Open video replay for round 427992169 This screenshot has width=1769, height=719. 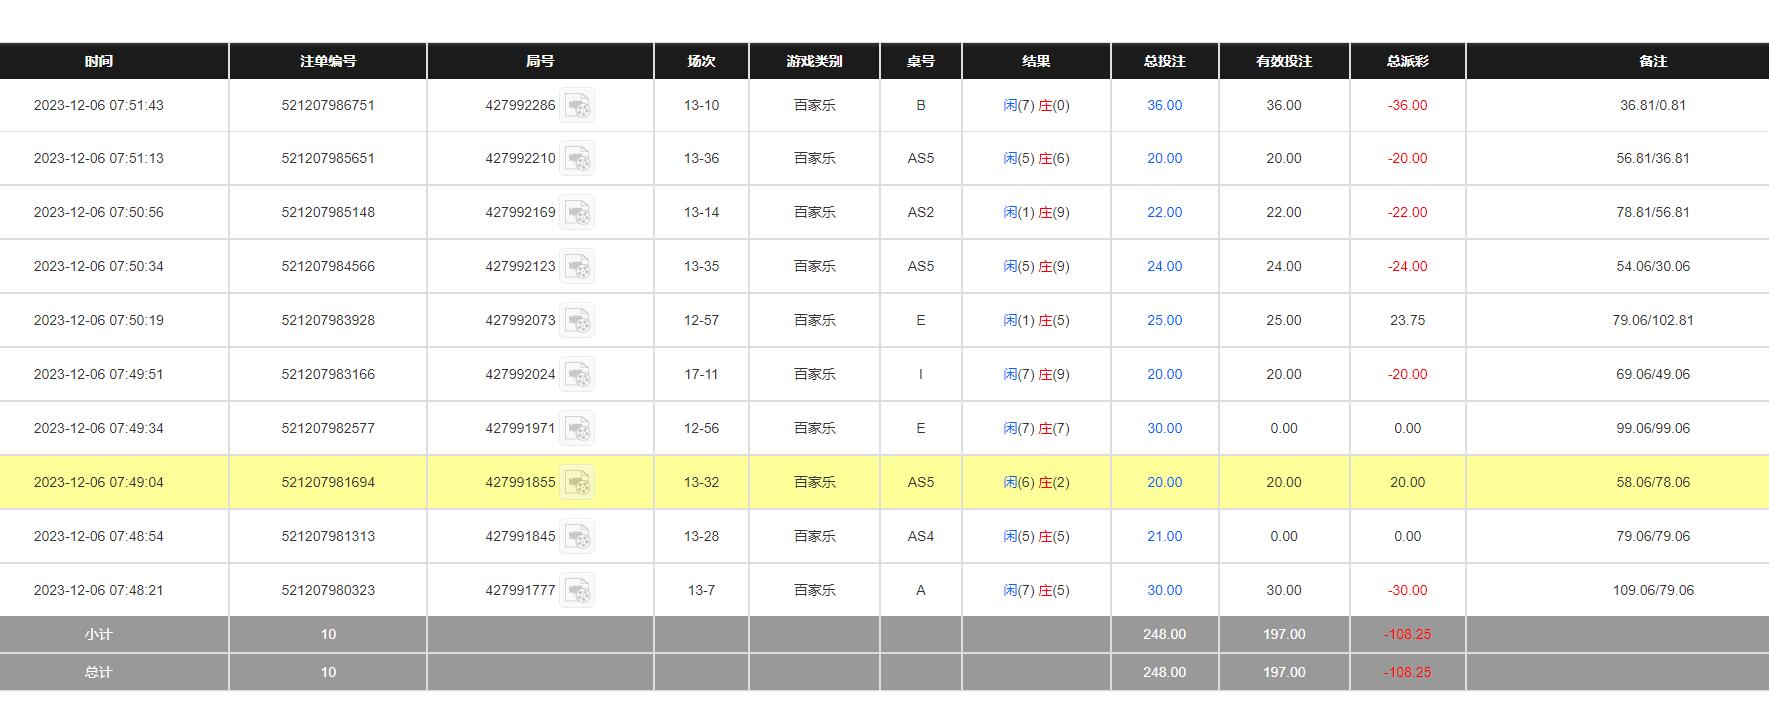coord(577,212)
